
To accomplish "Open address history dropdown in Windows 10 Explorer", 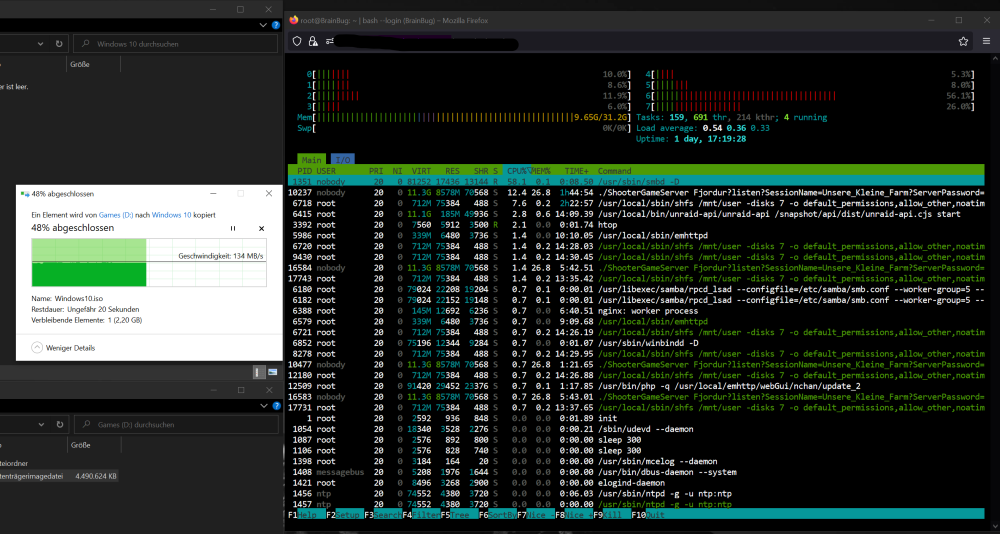I will pyautogui.click(x=40, y=44).
